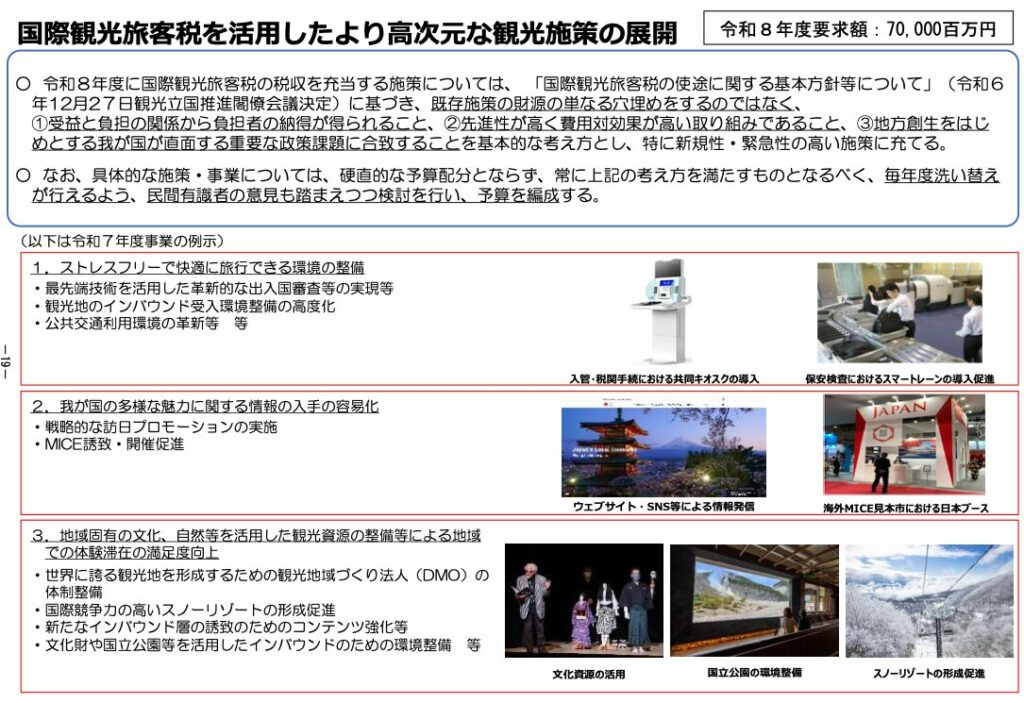Screen dimensions: 1024x703
Task: Open the pagoda and Mt. Fuji website image
Action: tap(662, 450)
